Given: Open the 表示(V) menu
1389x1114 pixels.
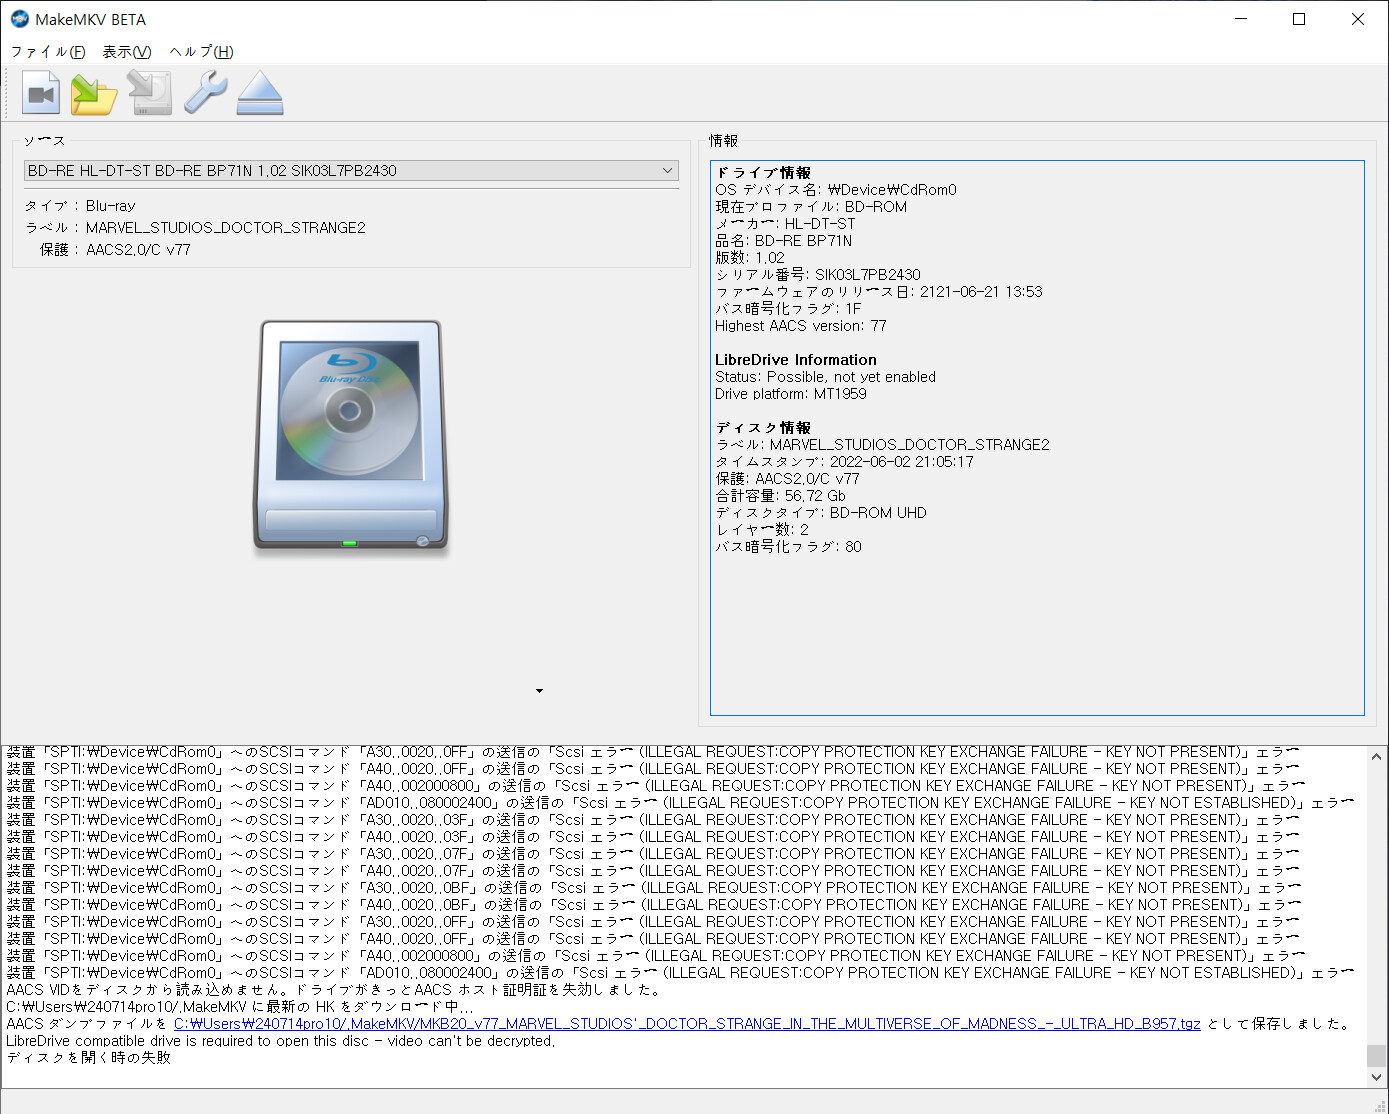Looking at the screenshot, I should [127, 52].
